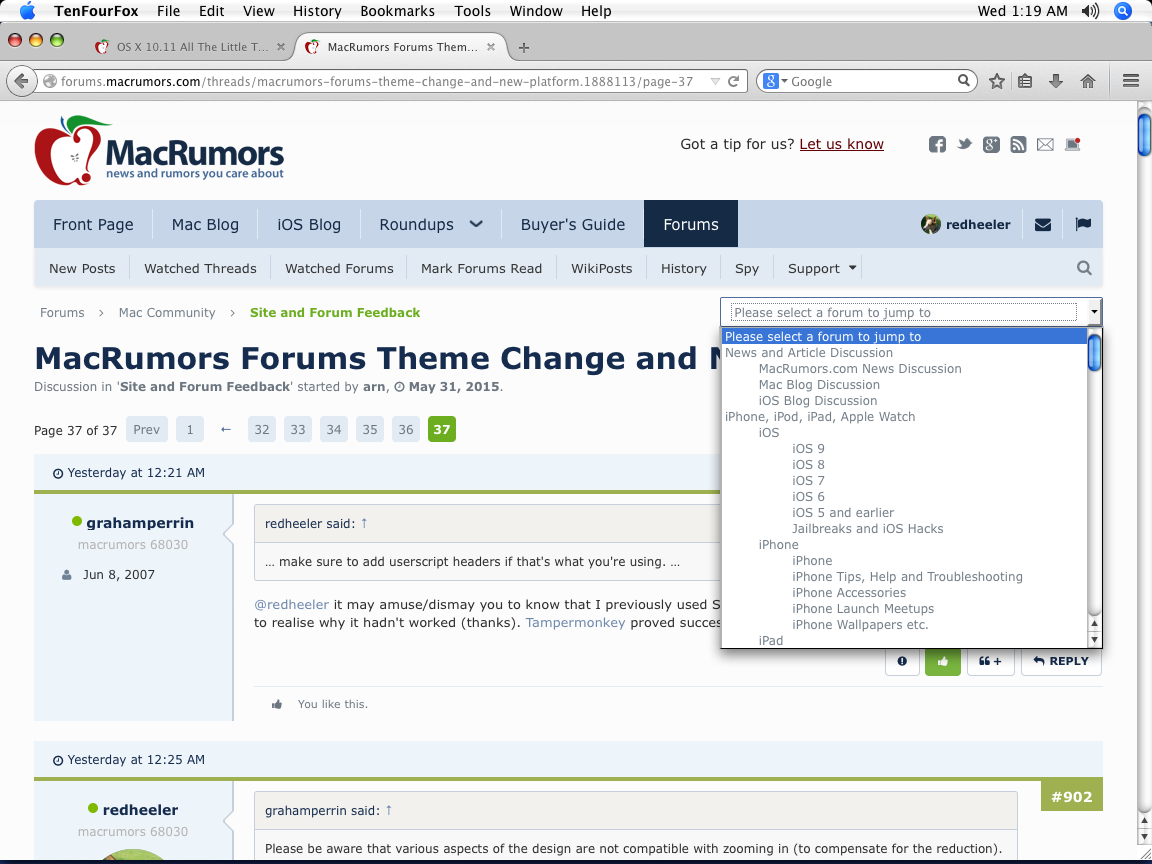Jump to quoted post arrow after redheeler said
Screen dimensions: 1152x864
(x=364, y=523)
